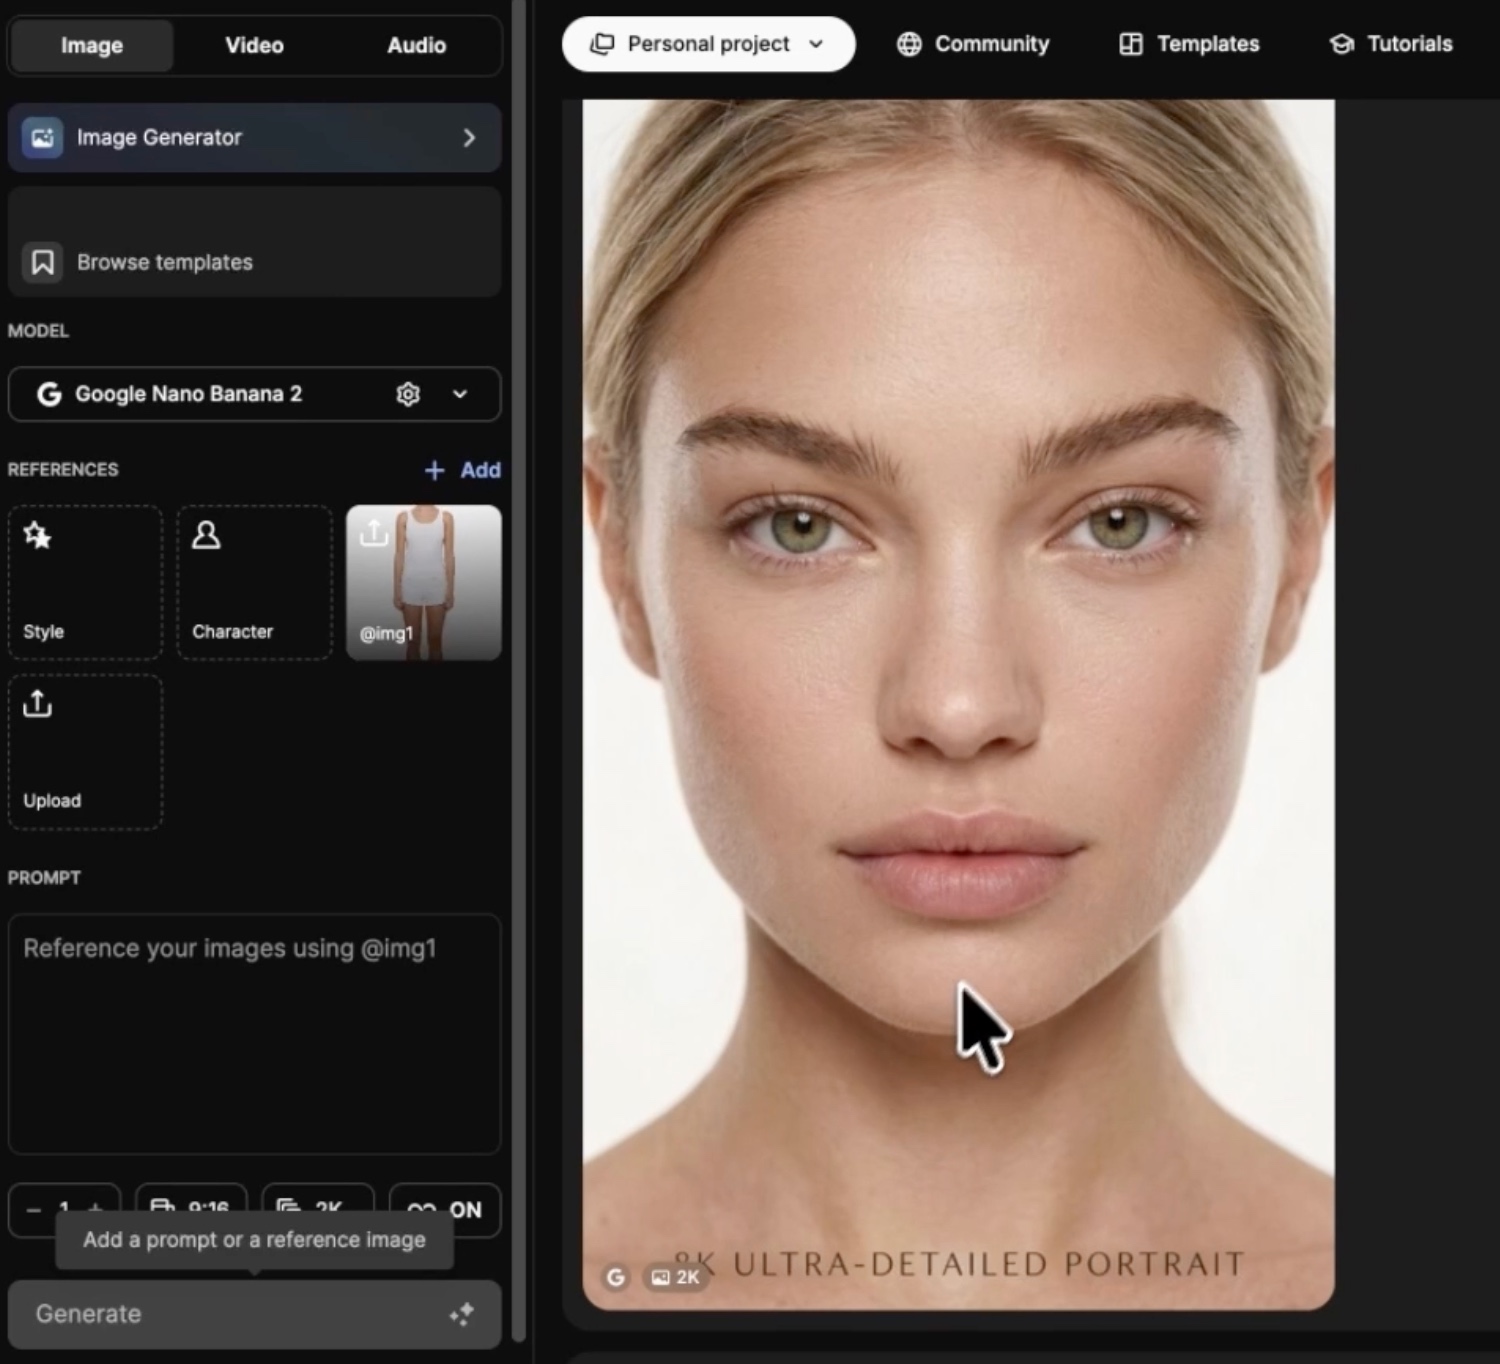
Task: Open model settings gear icon
Action: point(408,394)
